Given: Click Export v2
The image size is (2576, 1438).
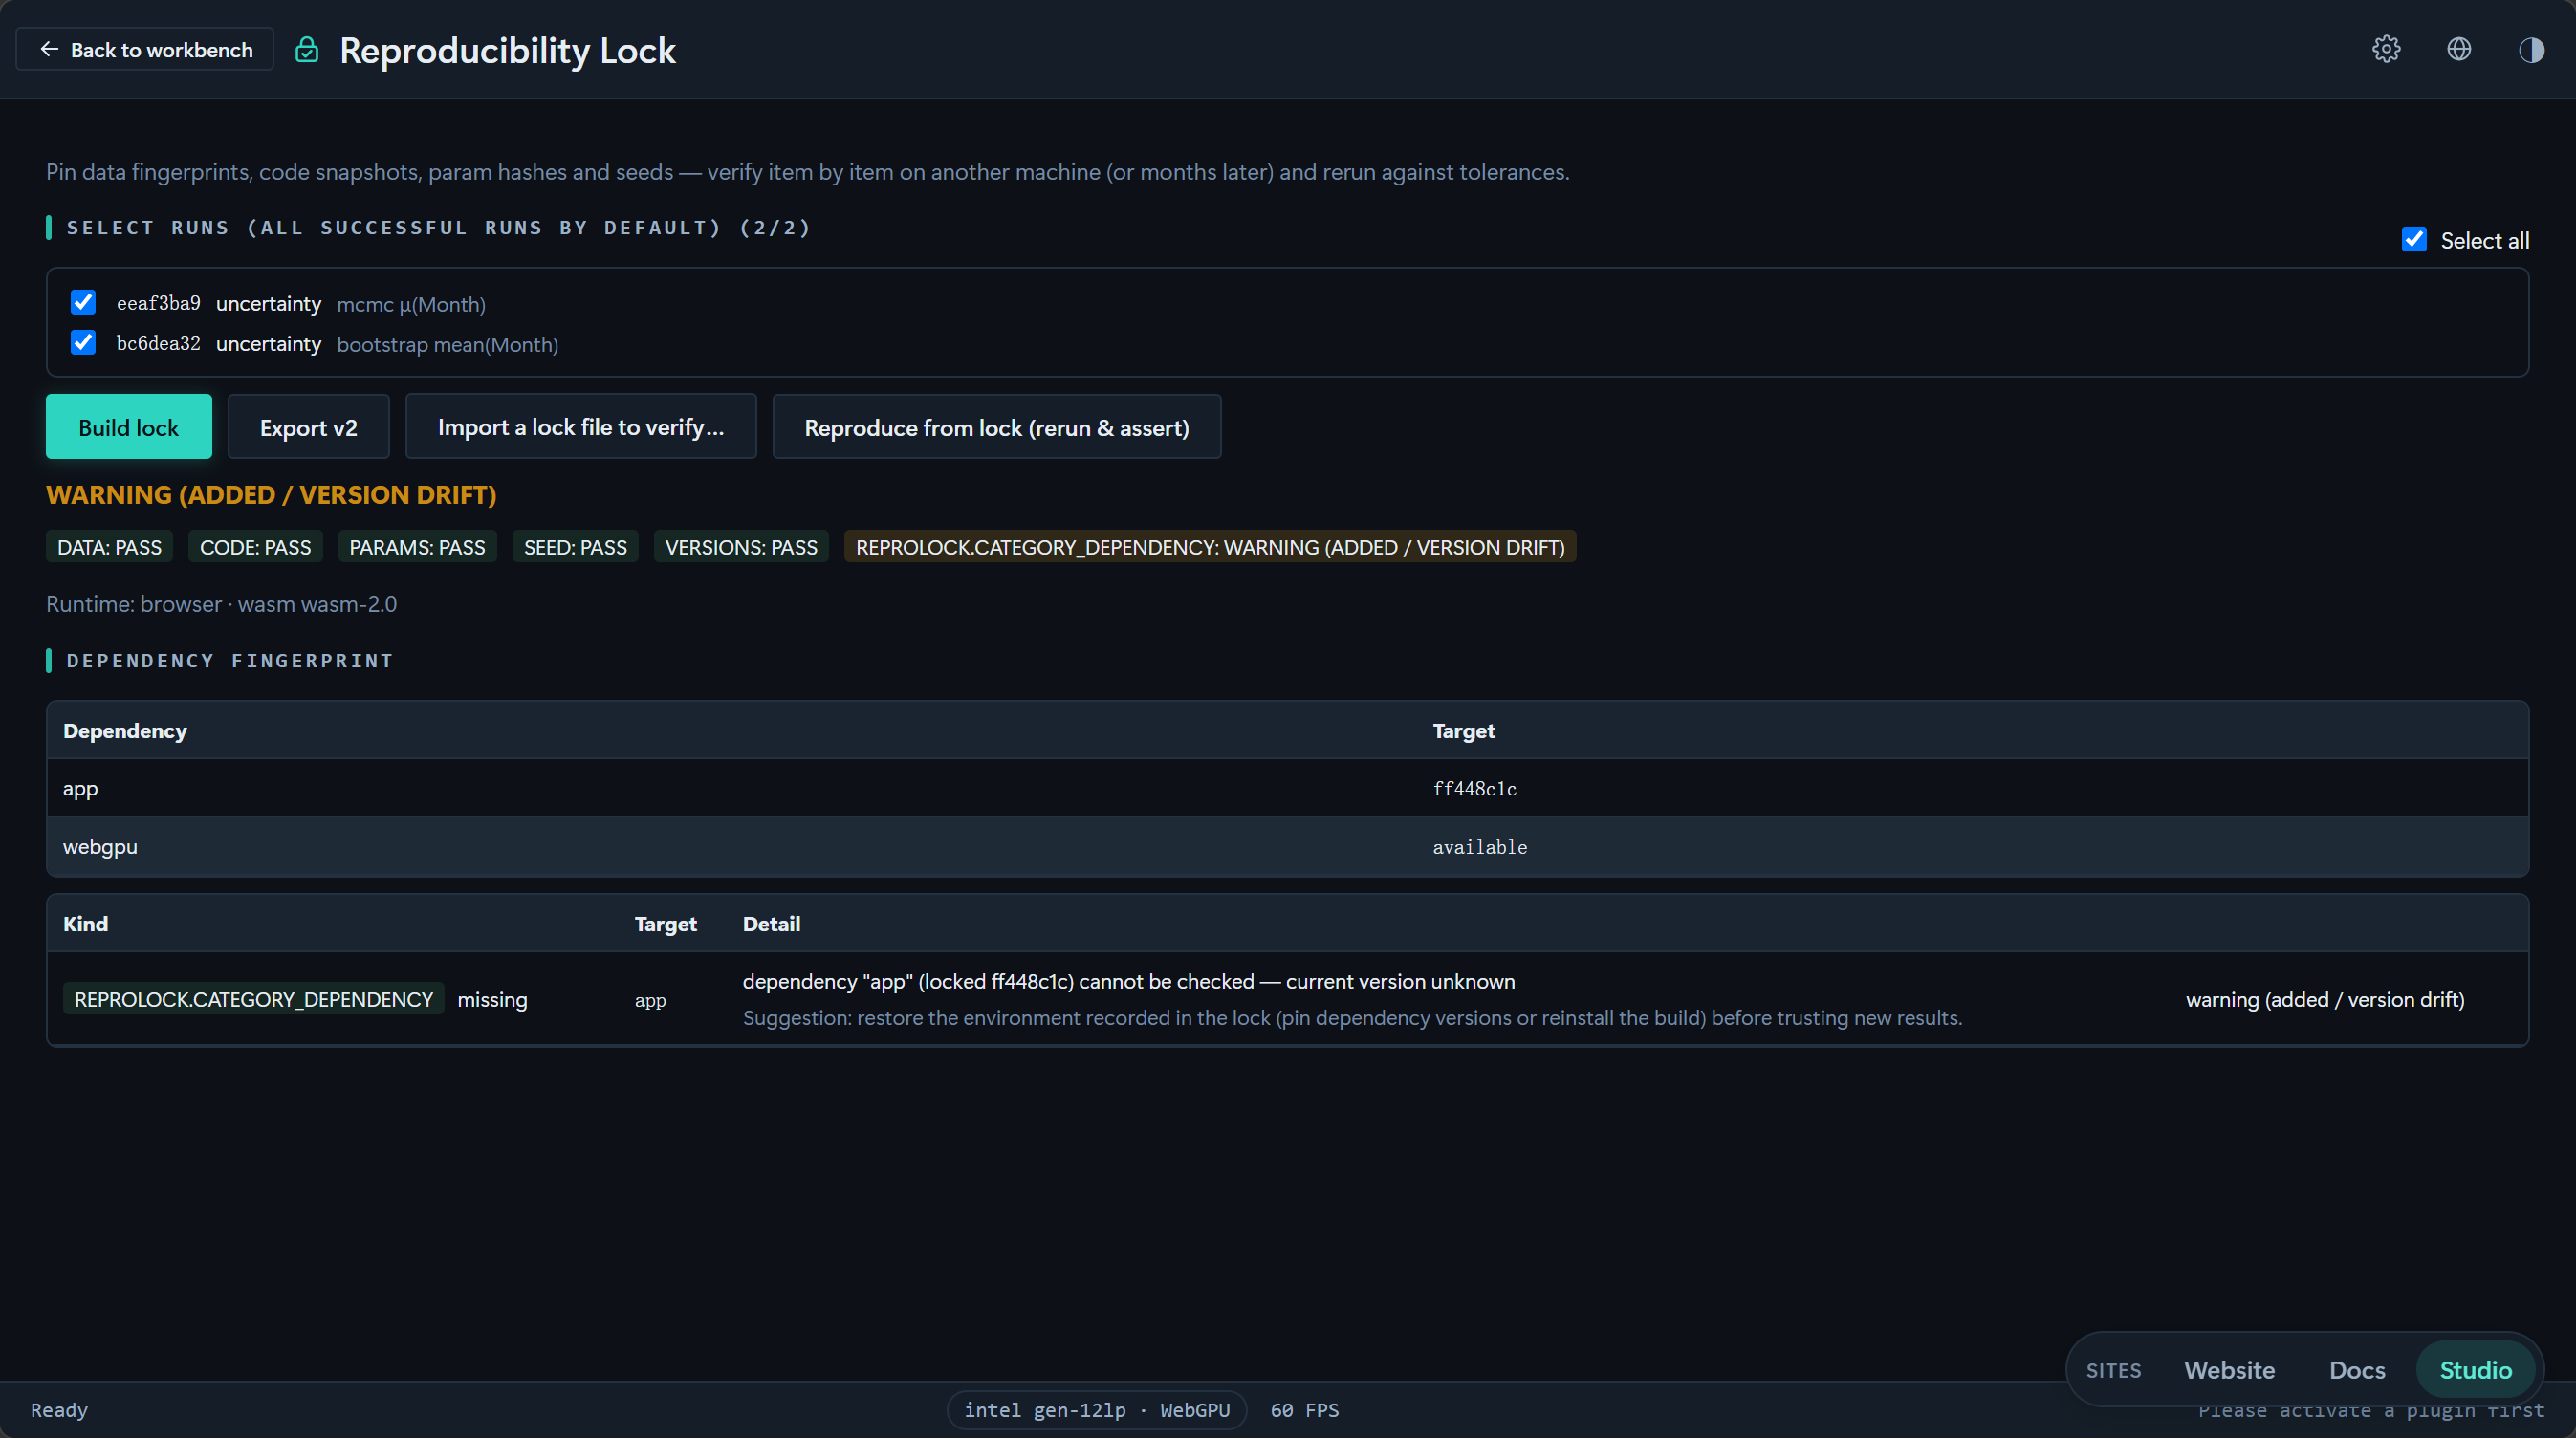Looking at the screenshot, I should [x=308, y=427].
